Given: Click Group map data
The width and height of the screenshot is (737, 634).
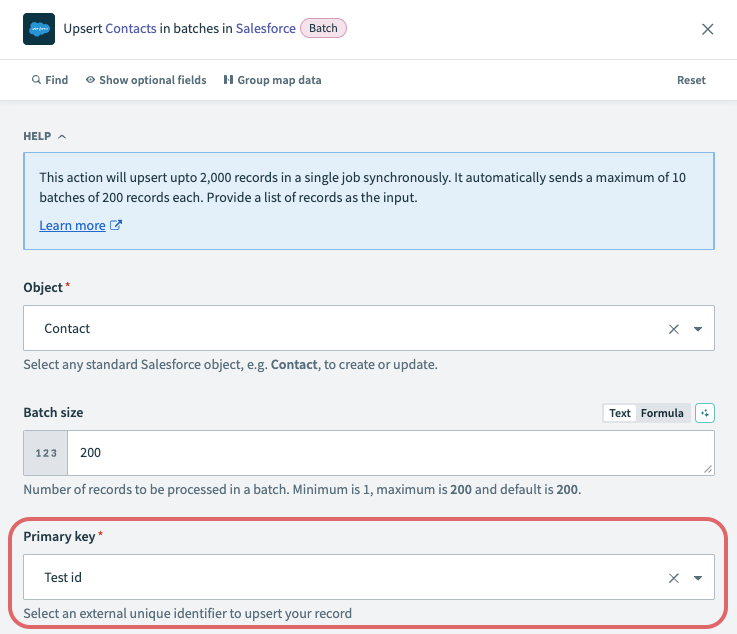Looking at the screenshot, I should pyautogui.click(x=272, y=80).
